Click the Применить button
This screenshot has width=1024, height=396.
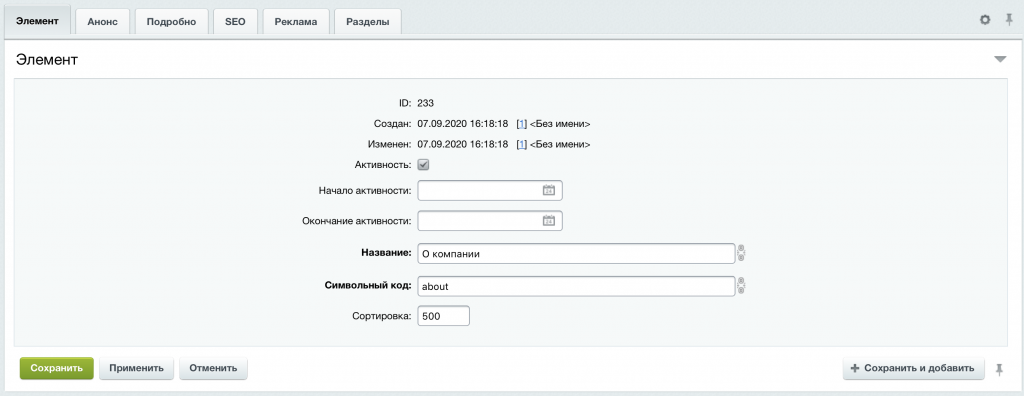tap(136, 368)
